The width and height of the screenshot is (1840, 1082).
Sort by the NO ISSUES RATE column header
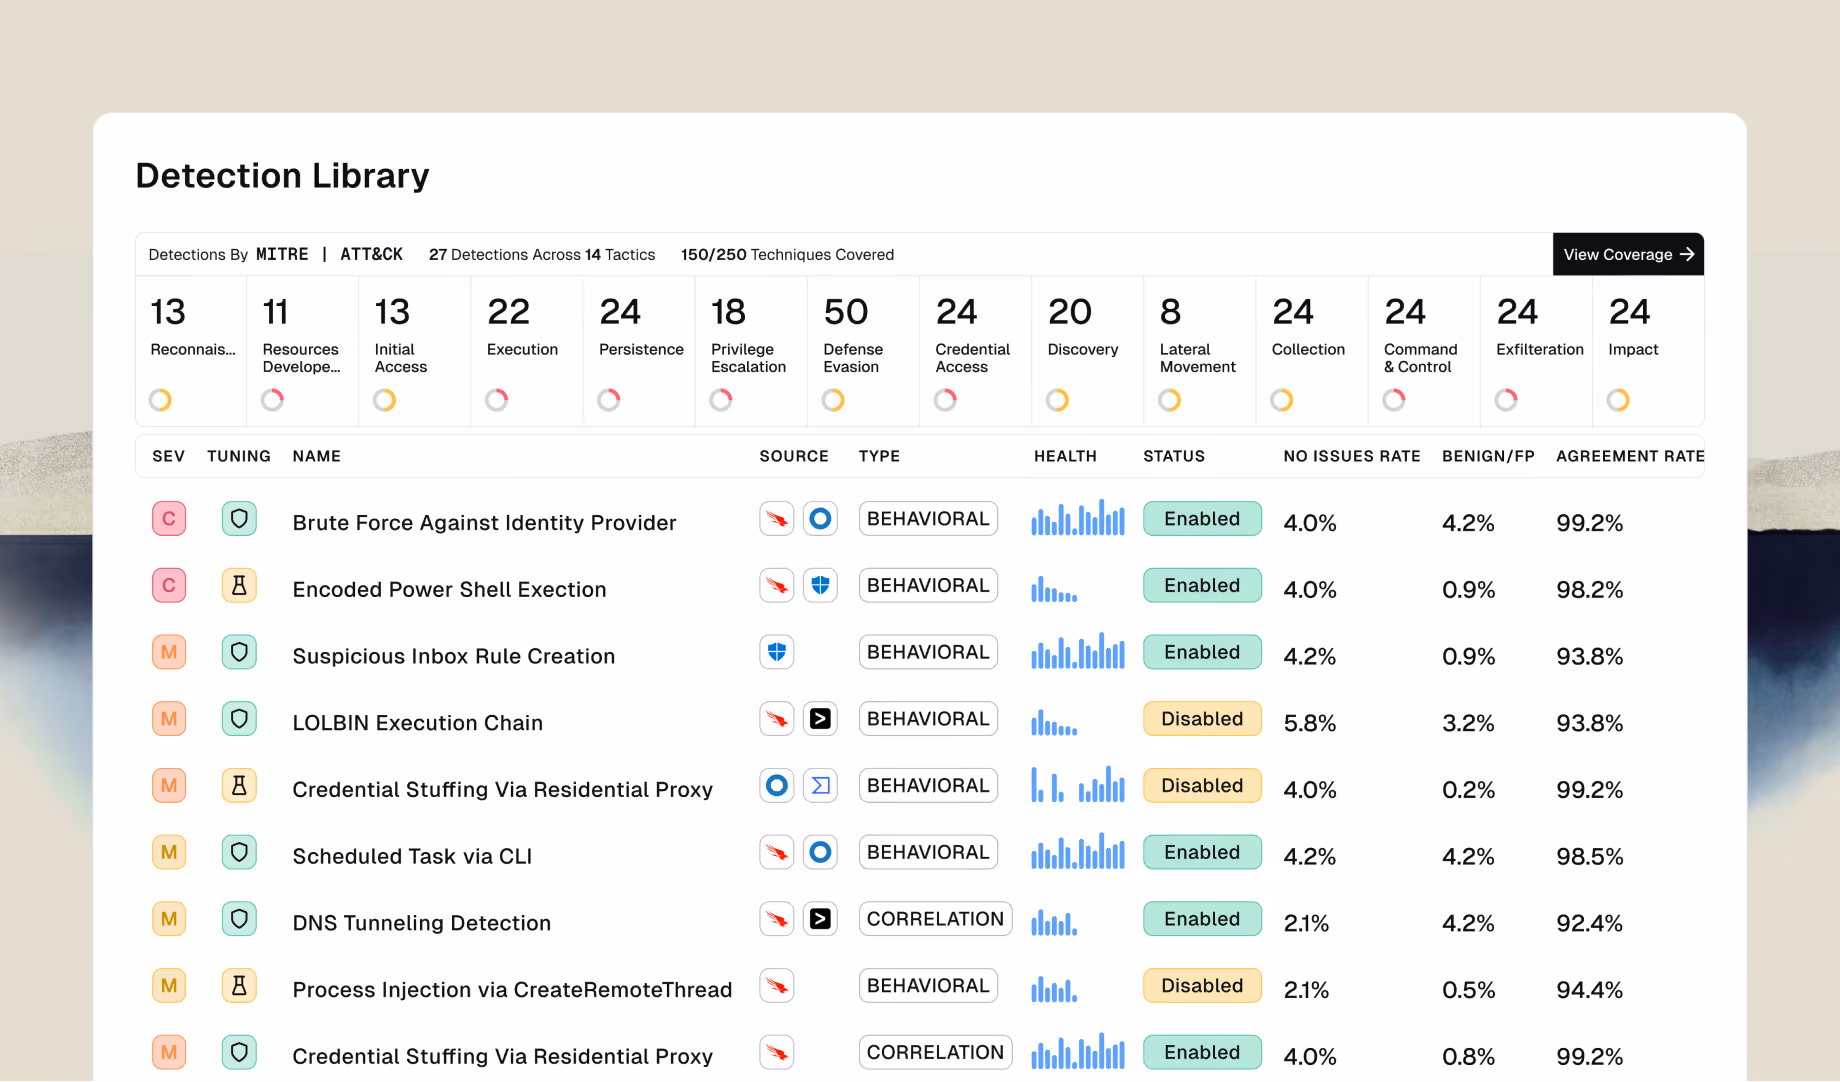tap(1352, 456)
